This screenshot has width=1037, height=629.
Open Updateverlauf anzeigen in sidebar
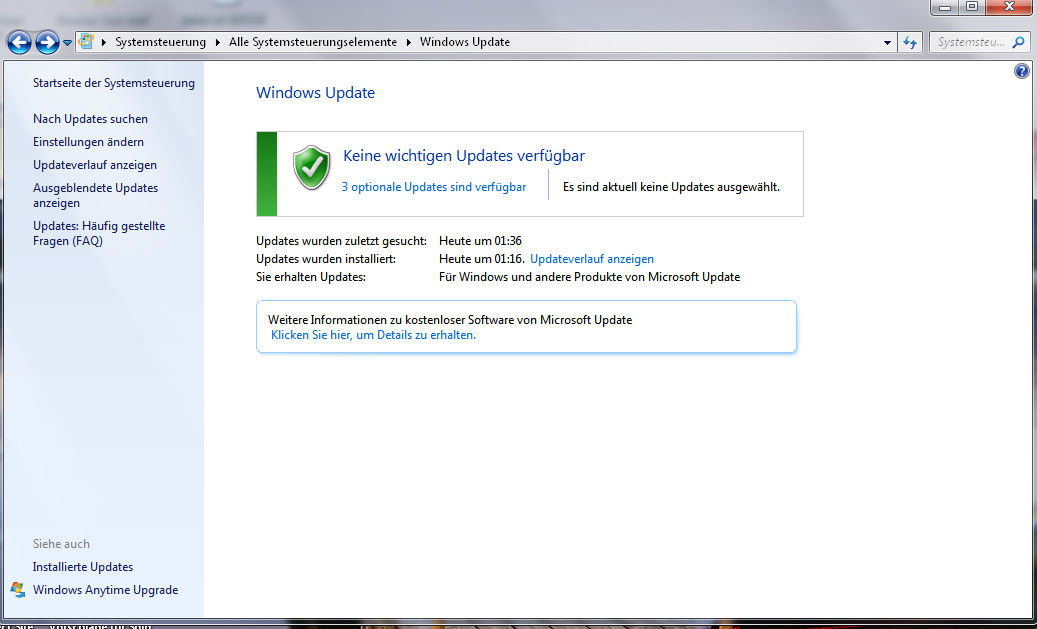[95, 165]
